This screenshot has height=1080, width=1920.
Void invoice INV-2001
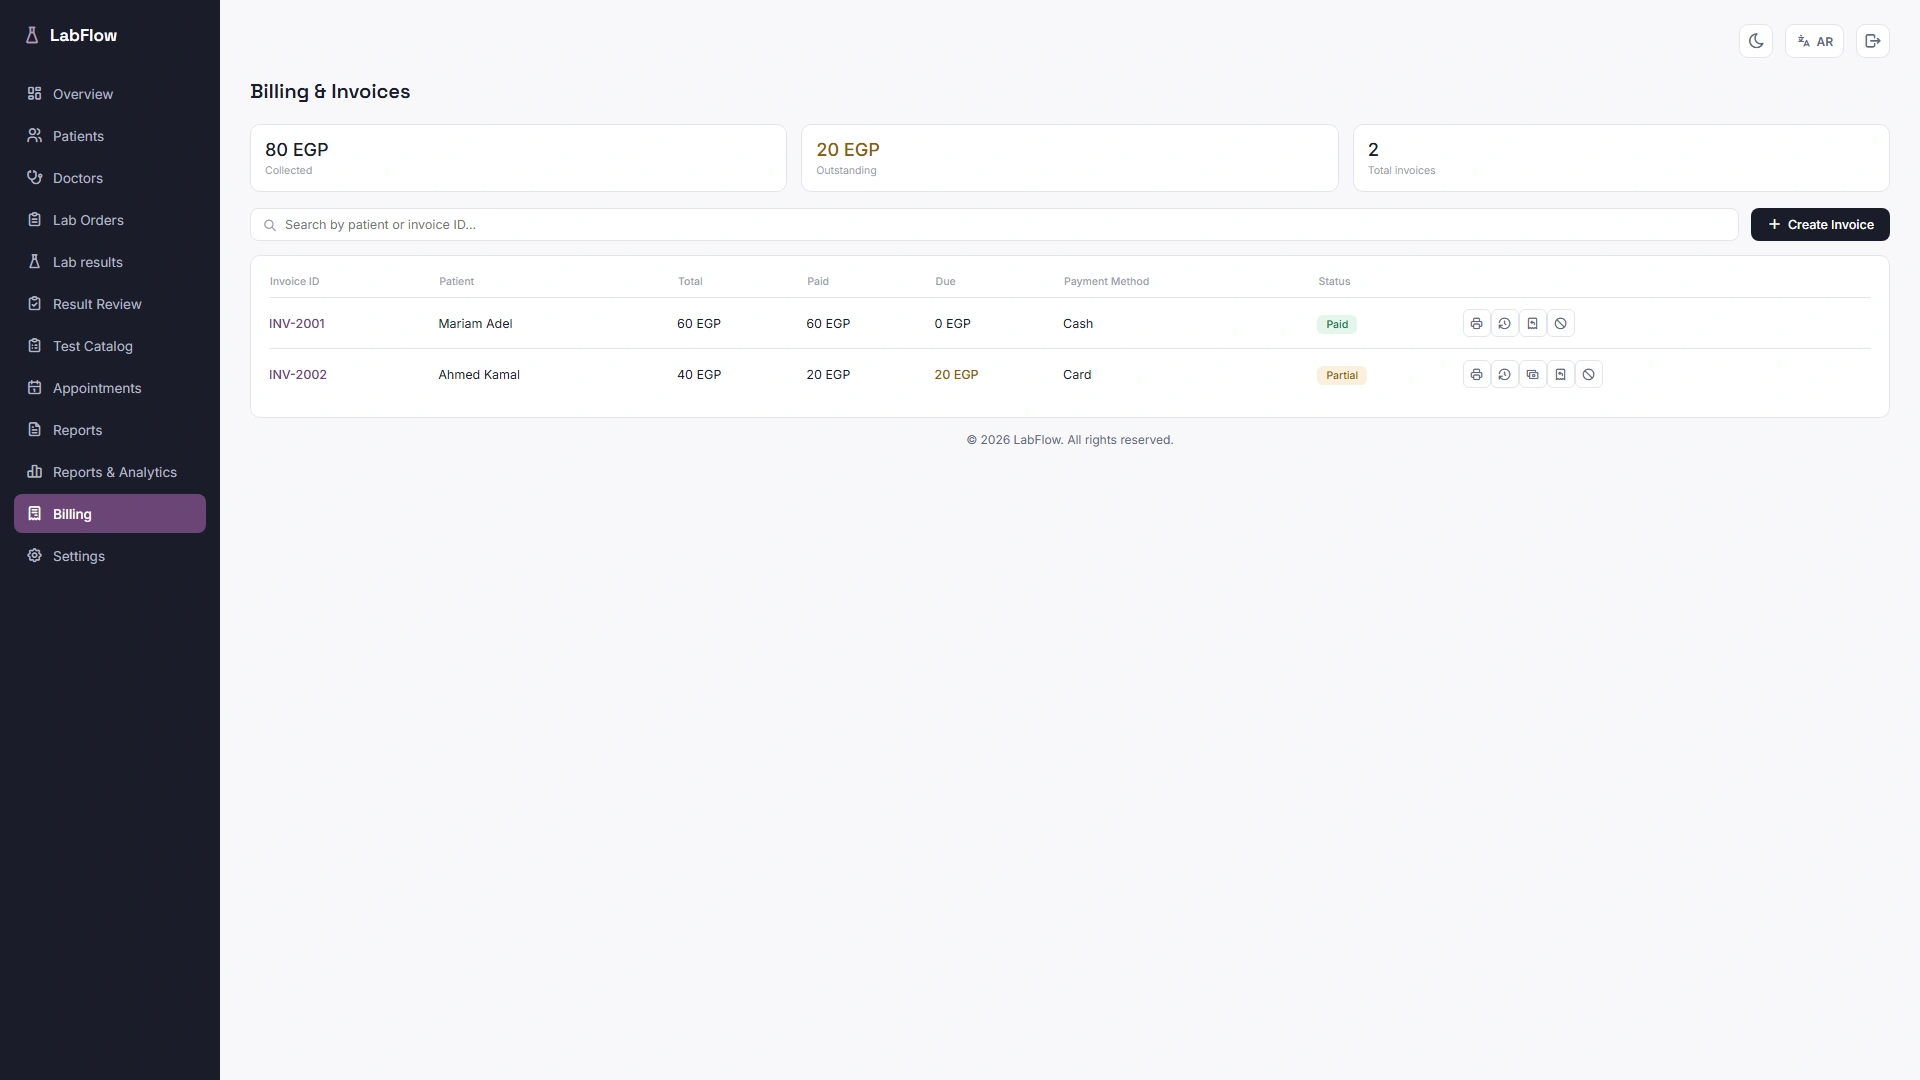pyautogui.click(x=1560, y=323)
